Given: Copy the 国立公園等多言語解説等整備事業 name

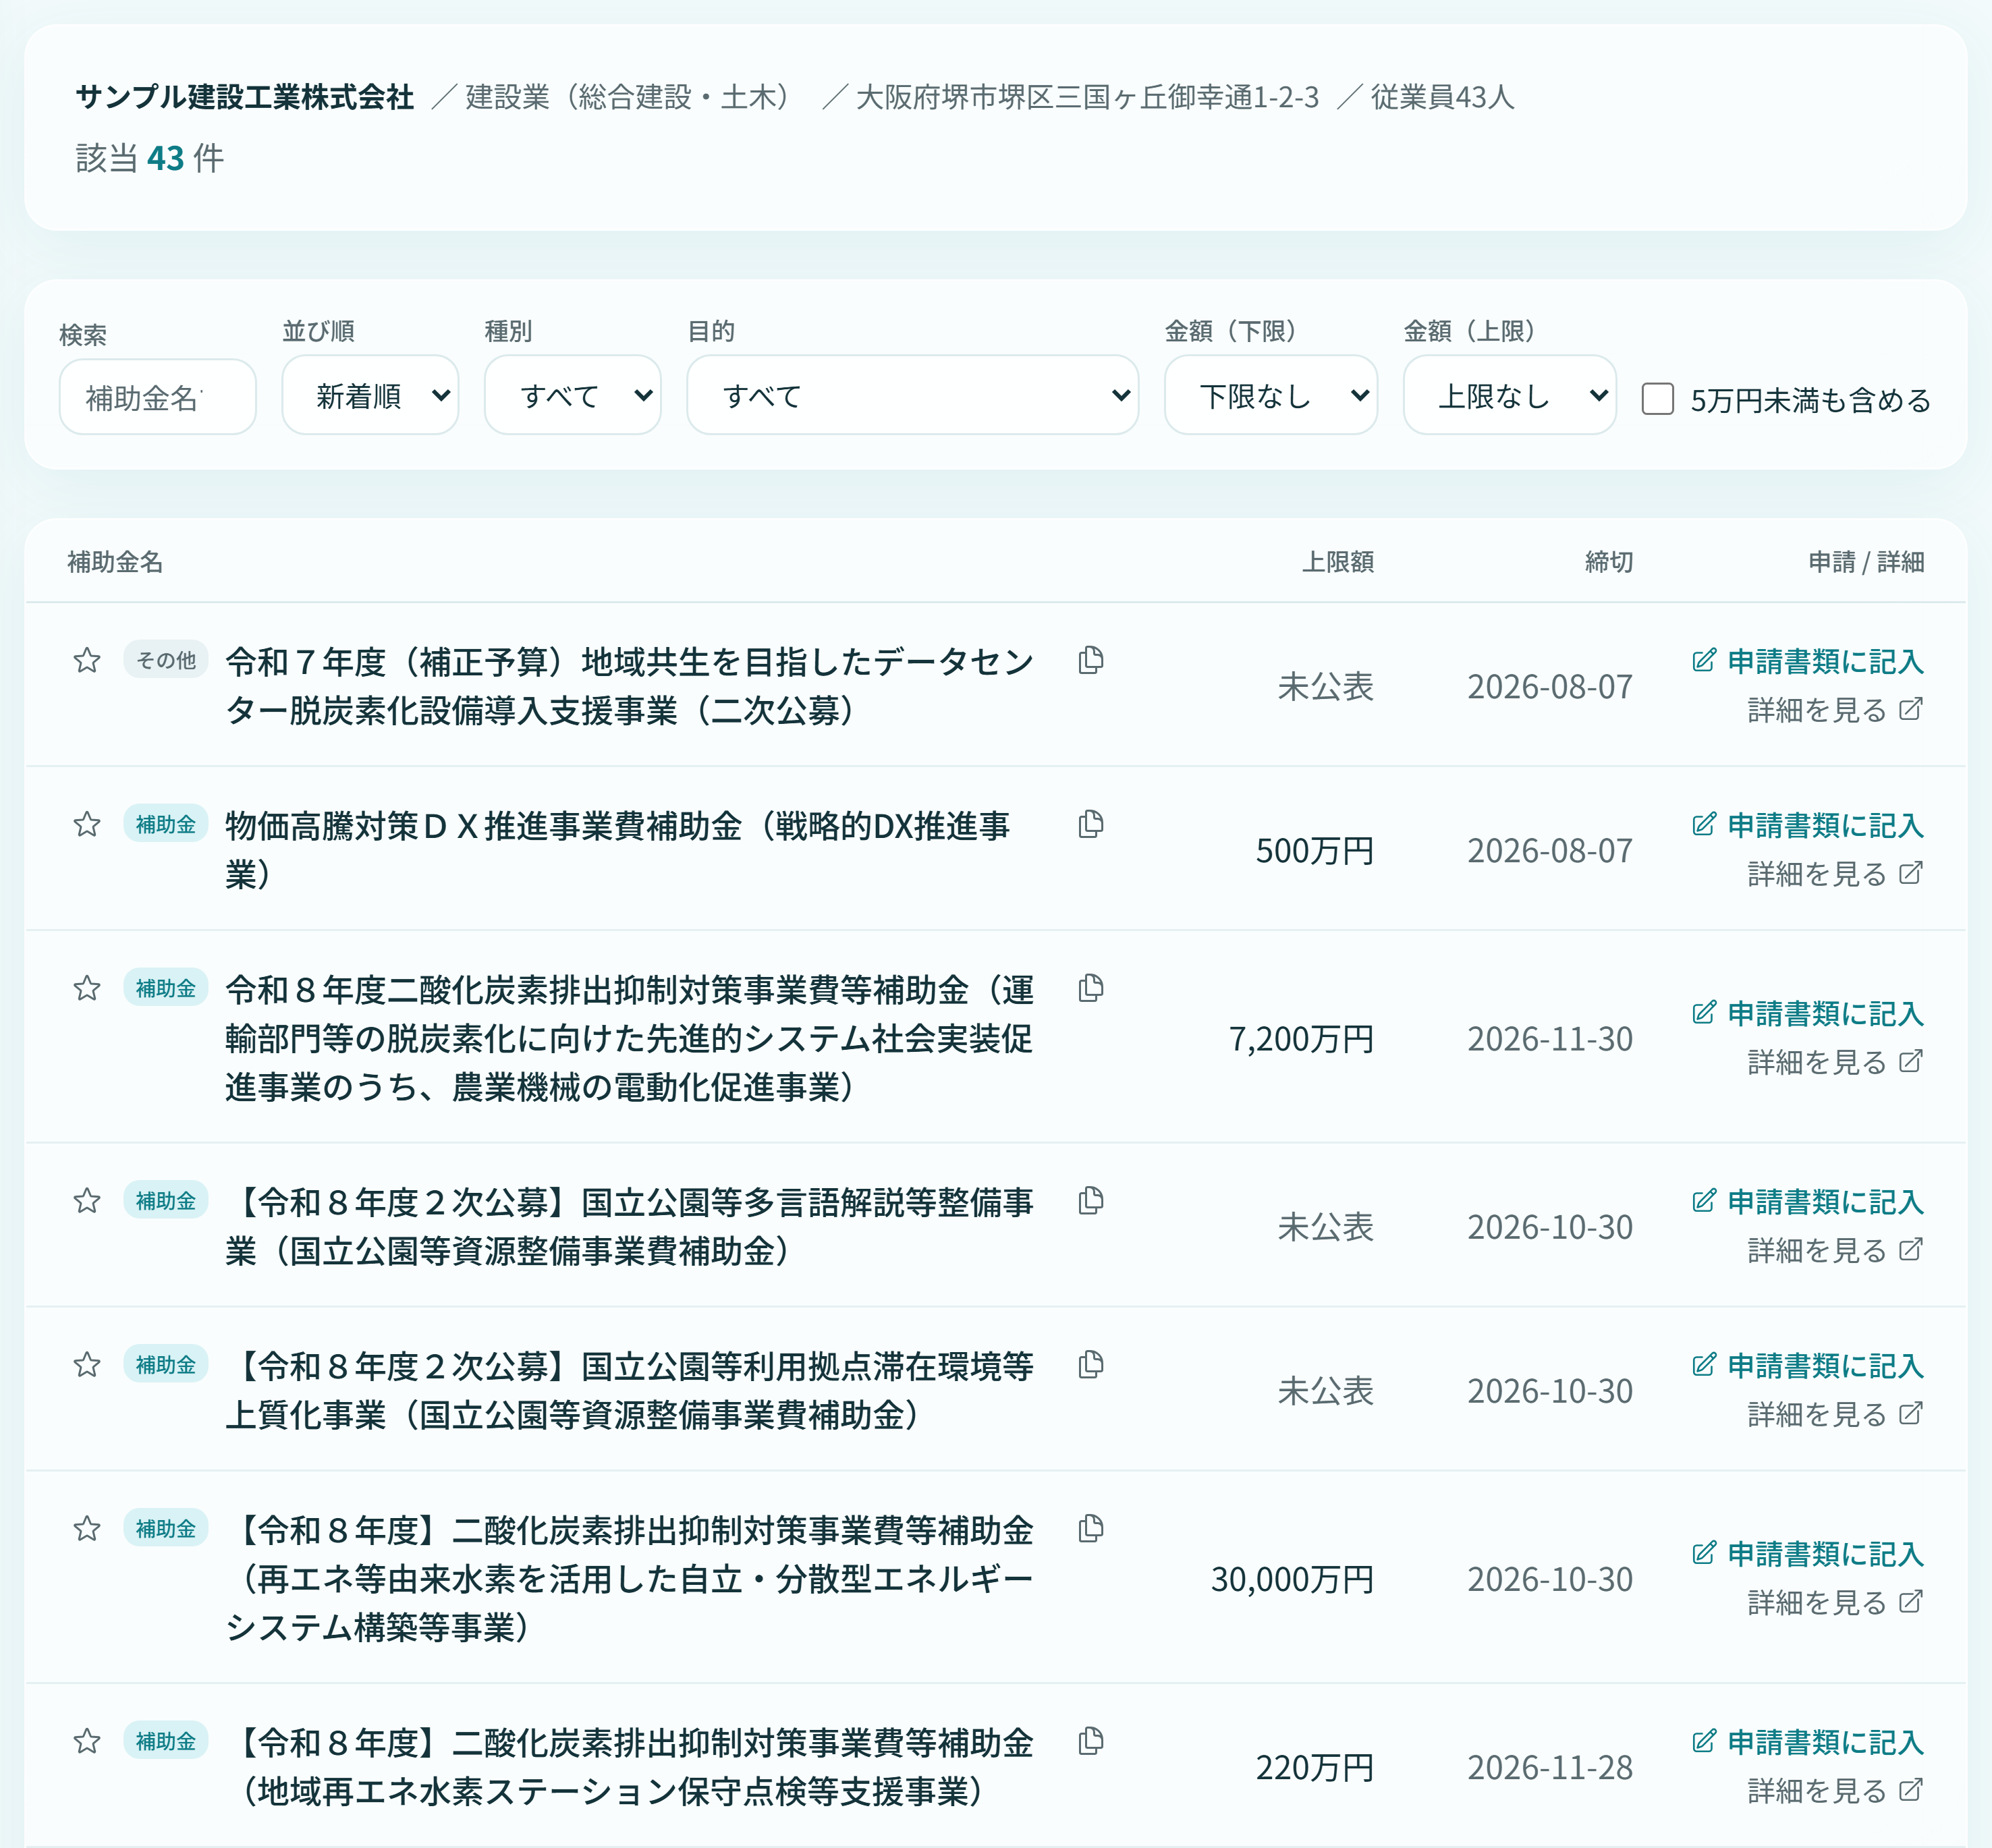Looking at the screenshot, I should click(1091, 1200).
